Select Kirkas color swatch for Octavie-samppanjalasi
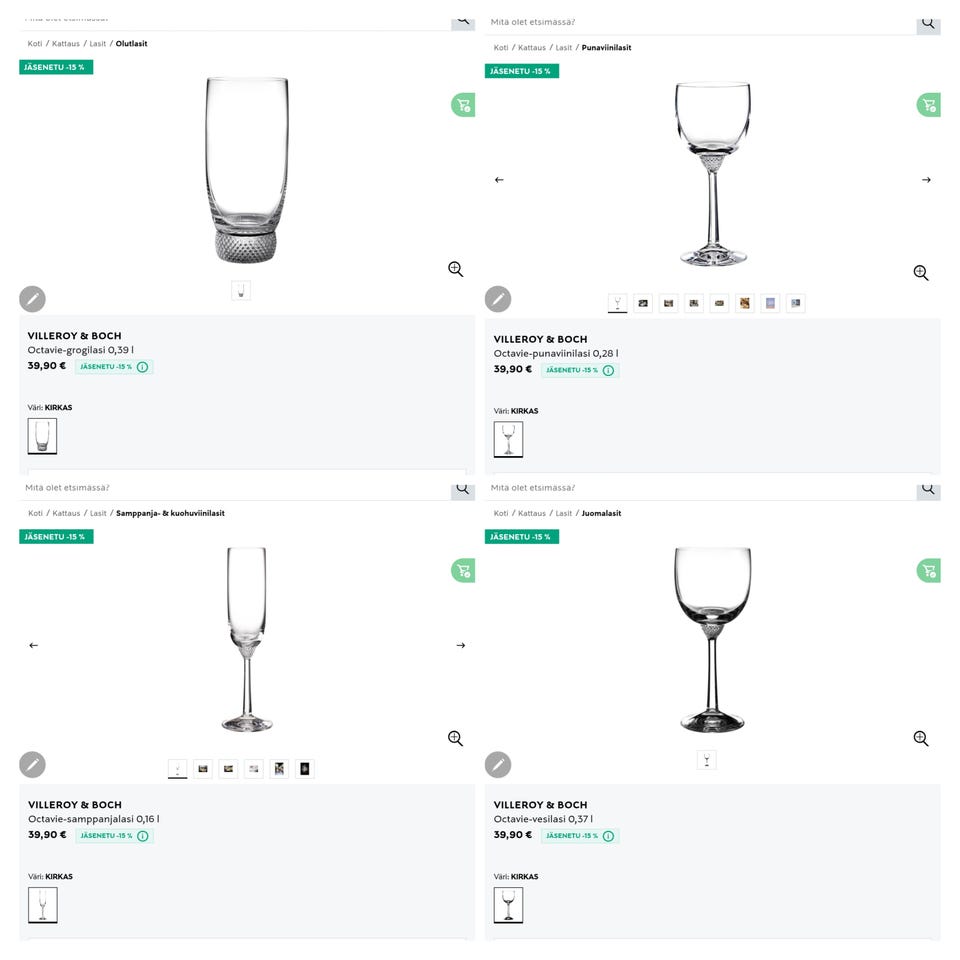This screenshot has width=960, height=960. 42,905
